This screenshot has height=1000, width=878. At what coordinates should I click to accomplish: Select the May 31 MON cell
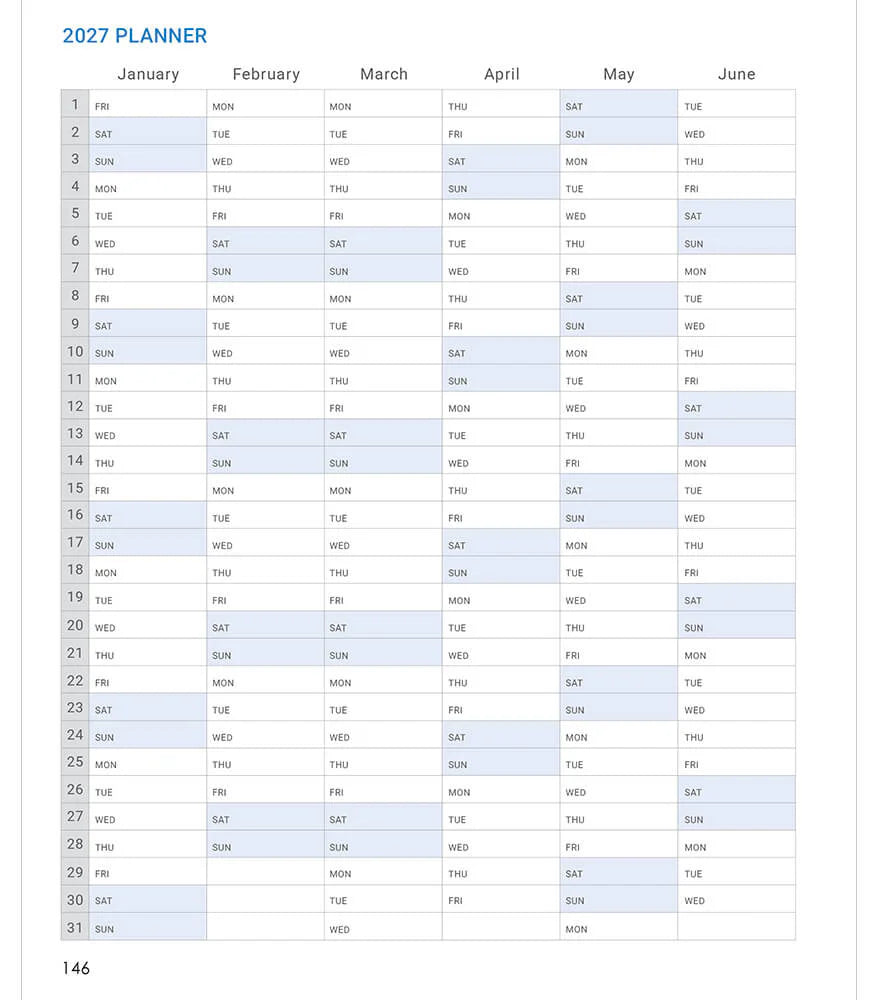coord(619,928)
